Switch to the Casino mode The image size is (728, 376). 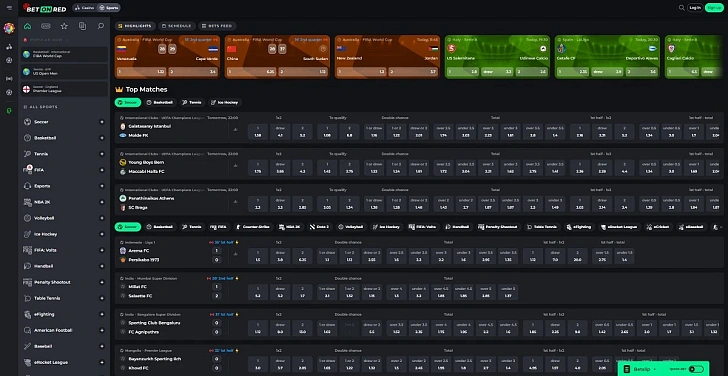coord(84,7)
